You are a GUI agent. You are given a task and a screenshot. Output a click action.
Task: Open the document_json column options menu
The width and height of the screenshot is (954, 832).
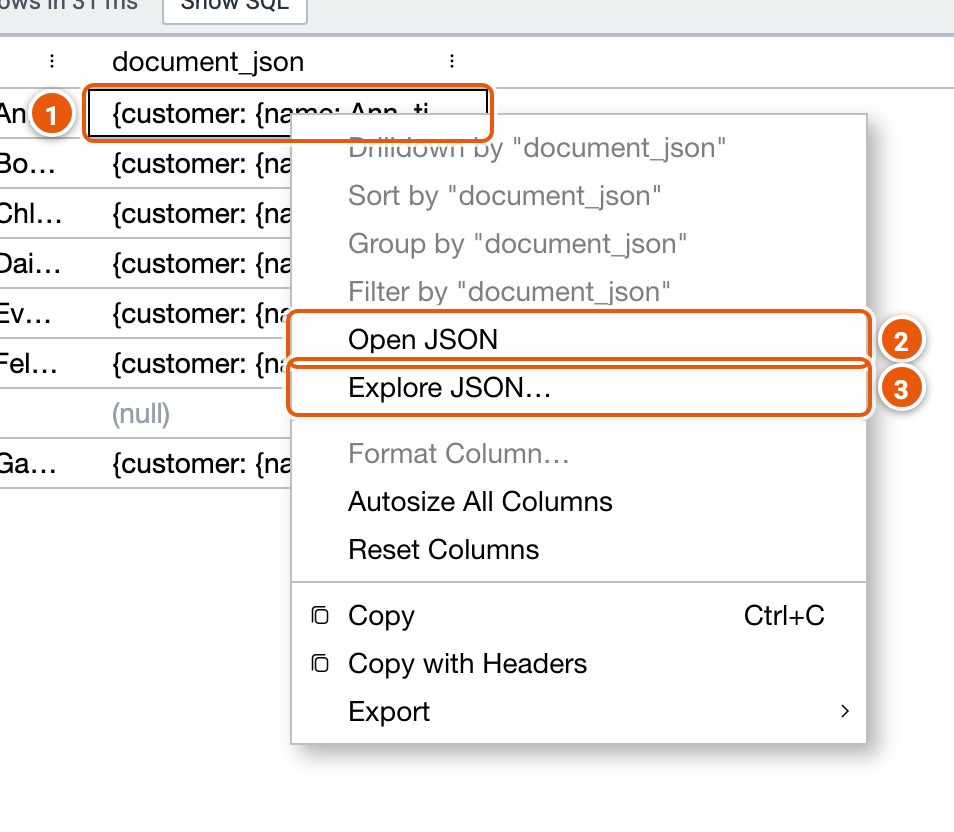(451, 61)
